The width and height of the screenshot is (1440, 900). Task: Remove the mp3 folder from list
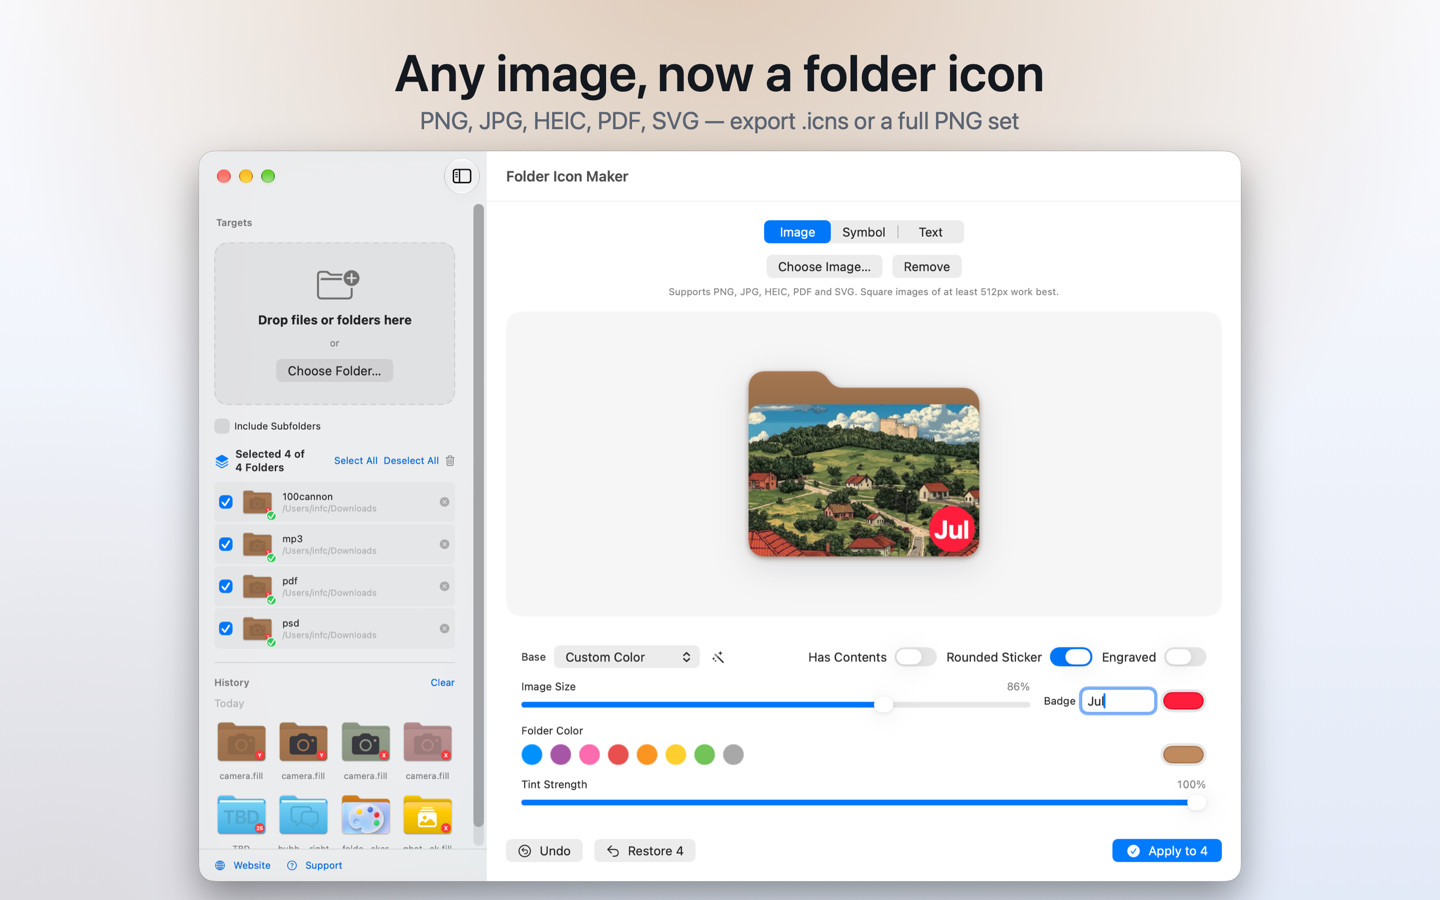(444, 544)
